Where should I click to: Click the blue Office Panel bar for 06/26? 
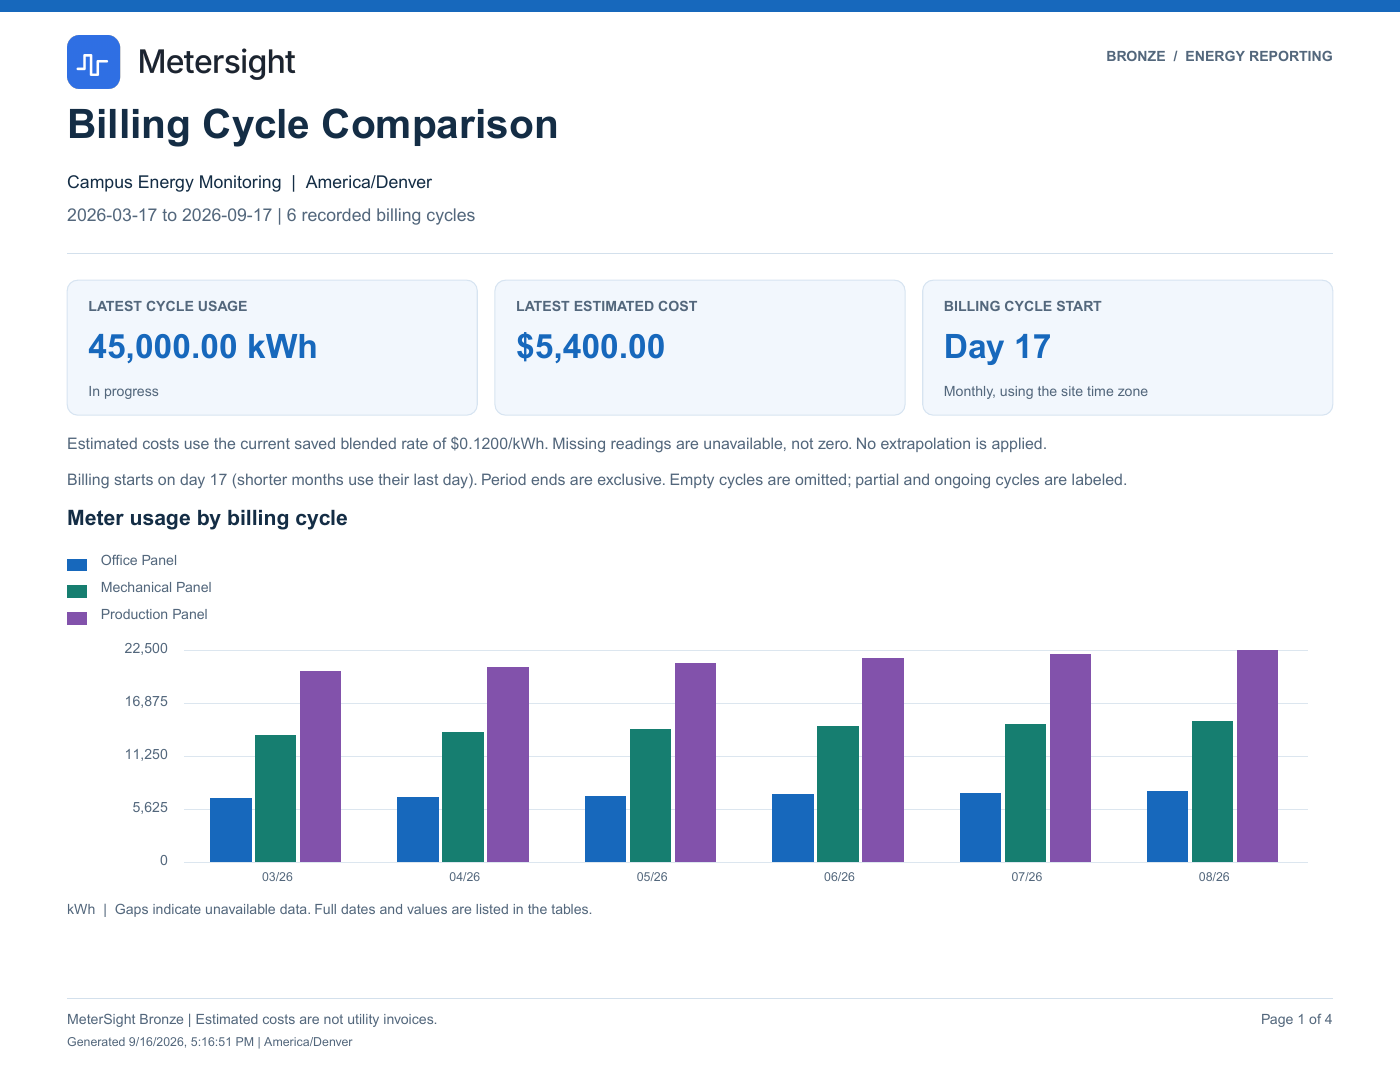(793, 828)
